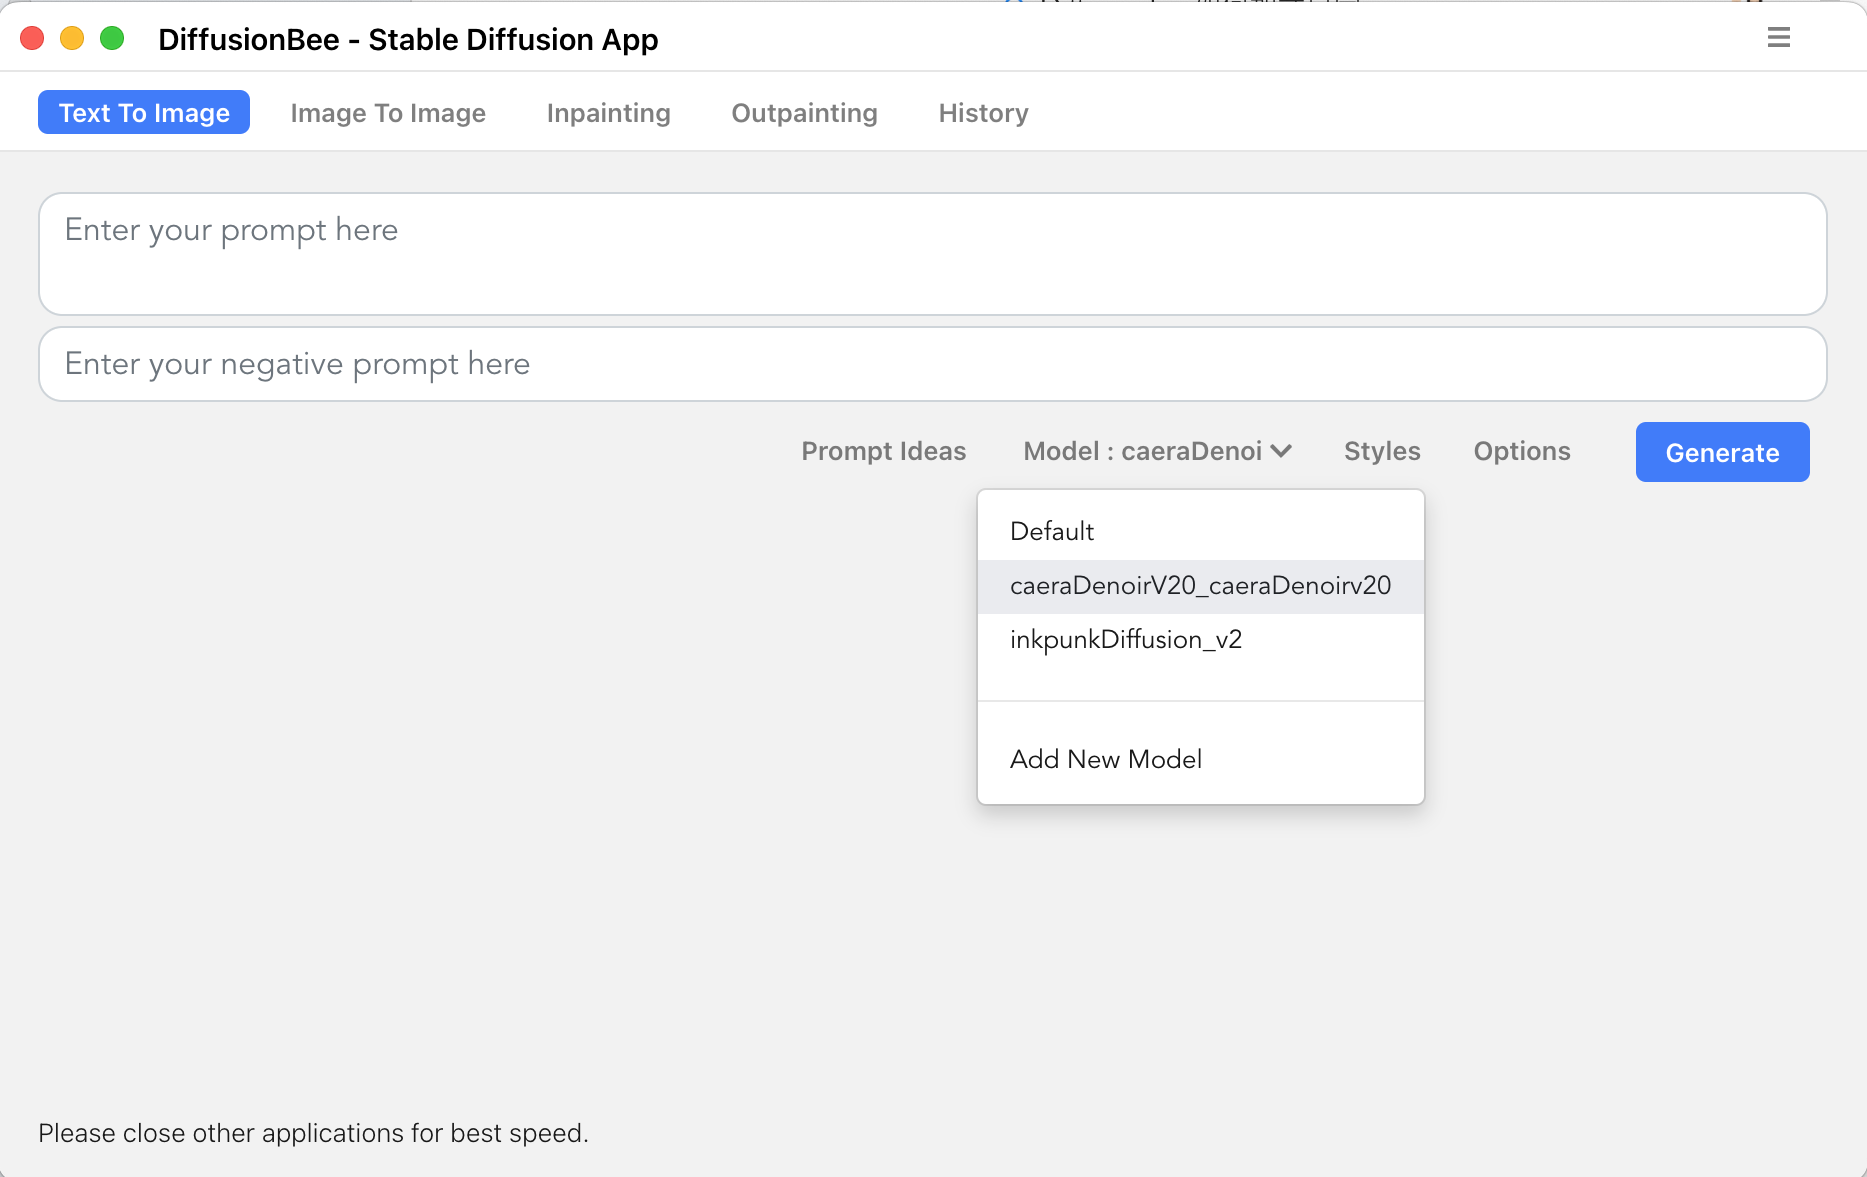
Task: Switch to the Text To Image tab
Action: pos(144,112)
